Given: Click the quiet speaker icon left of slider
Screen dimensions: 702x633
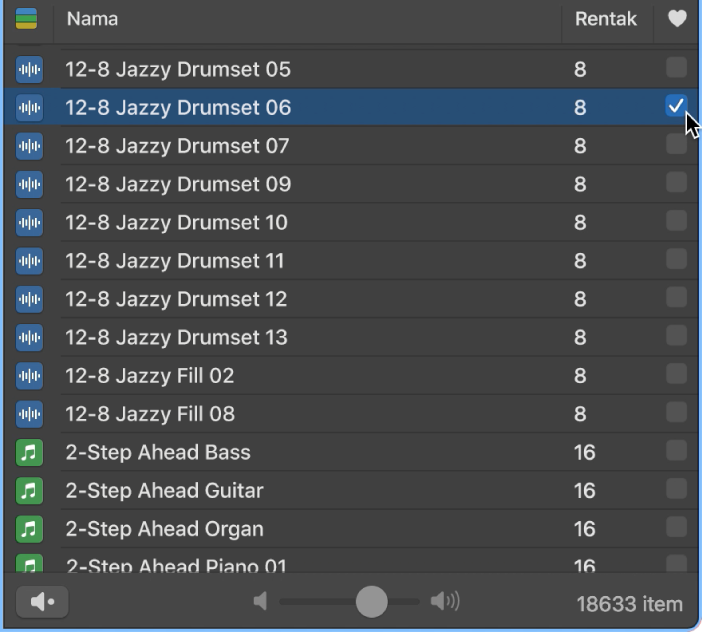Looking at the screenshot, I should tap(261, 601).
